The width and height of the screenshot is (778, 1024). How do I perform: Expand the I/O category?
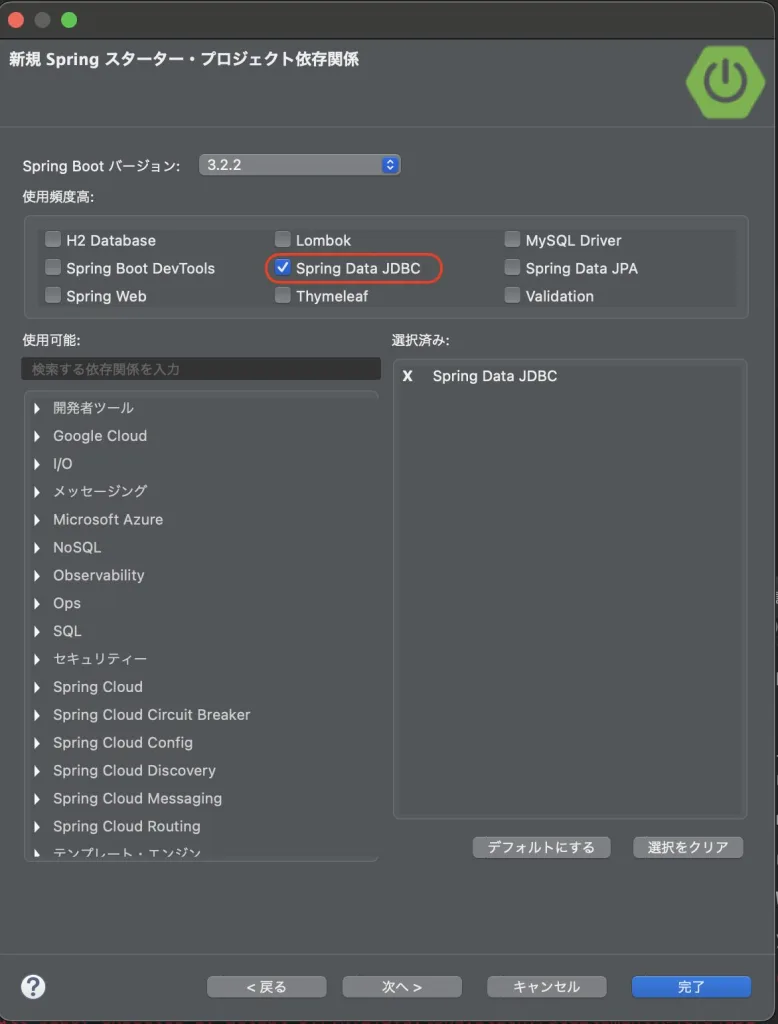click(x=37, y=464)
